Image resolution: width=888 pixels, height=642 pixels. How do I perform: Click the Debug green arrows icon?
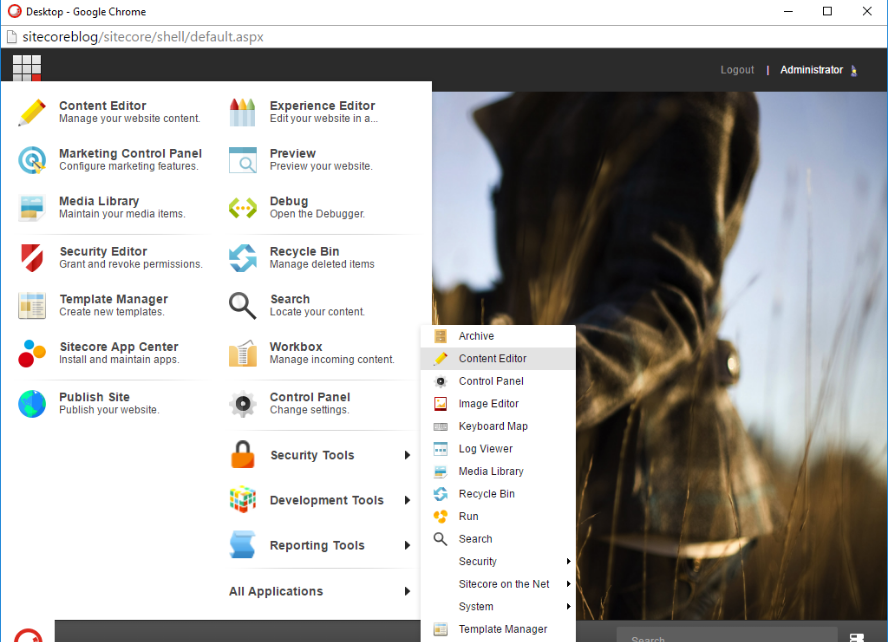click(242, 208)
